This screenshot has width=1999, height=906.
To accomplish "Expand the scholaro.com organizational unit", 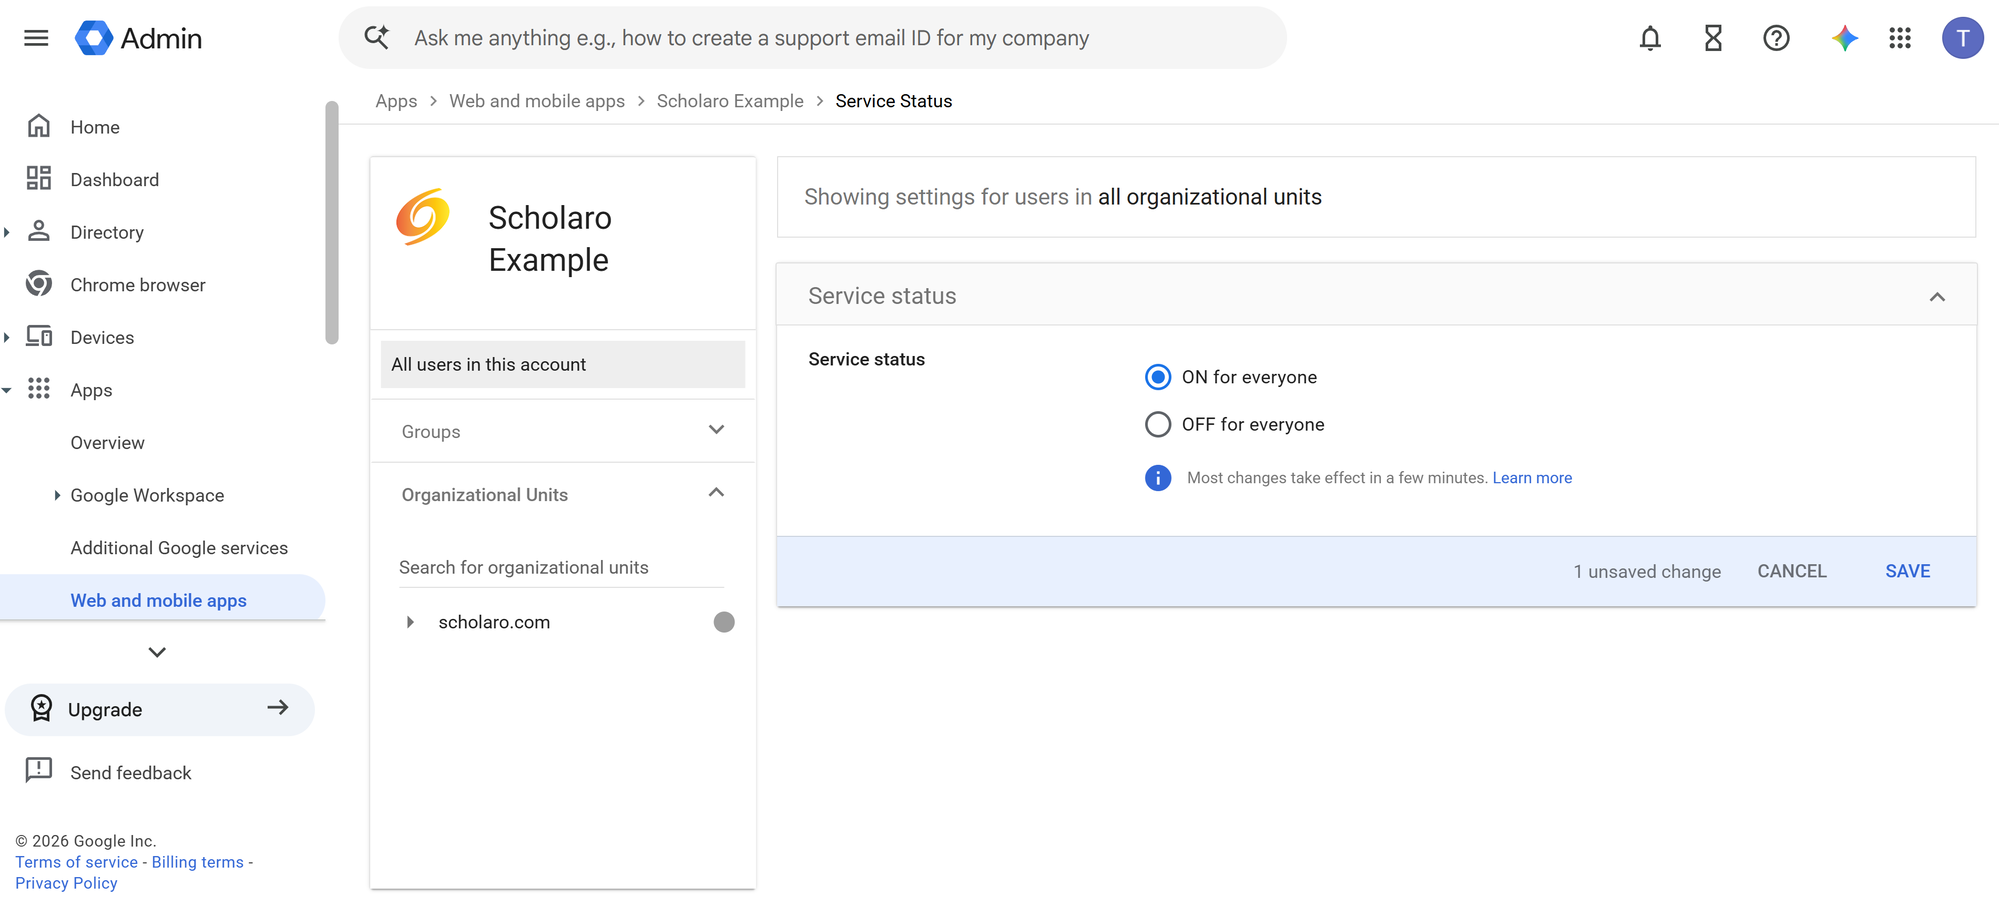I will [410, 622].
